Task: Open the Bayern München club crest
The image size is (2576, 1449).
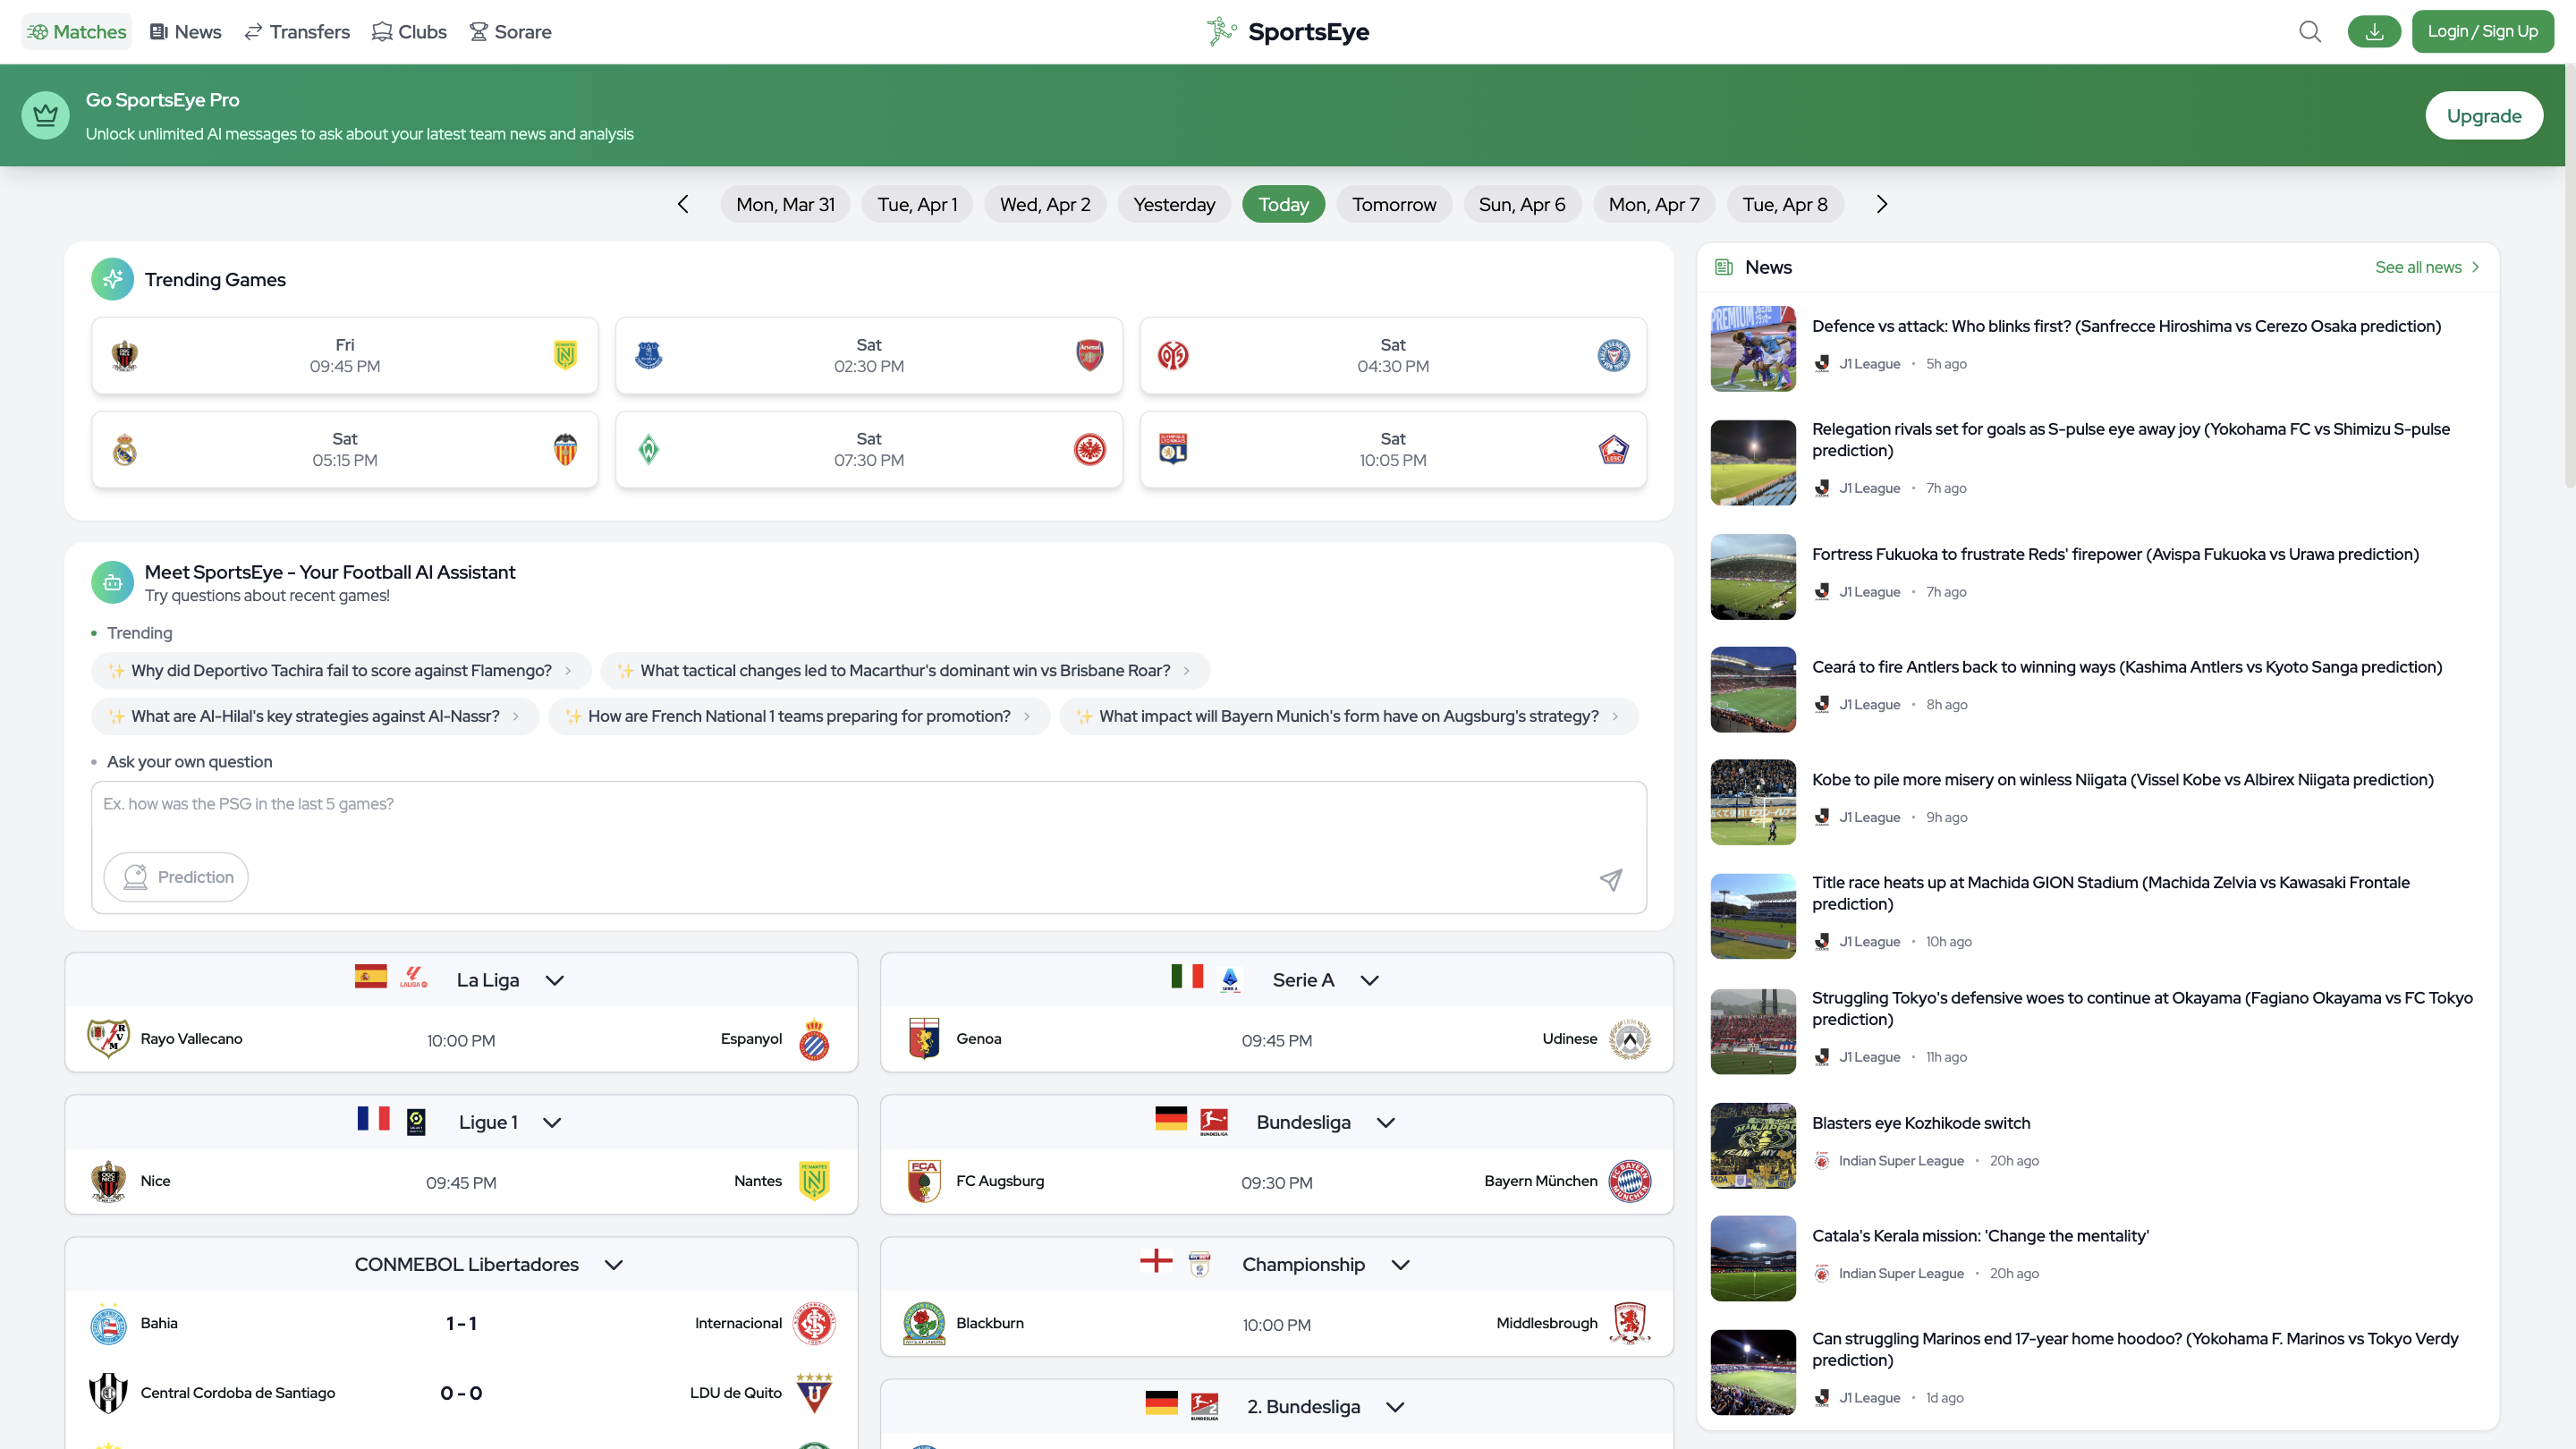Action: (x=1629, y=1181)
